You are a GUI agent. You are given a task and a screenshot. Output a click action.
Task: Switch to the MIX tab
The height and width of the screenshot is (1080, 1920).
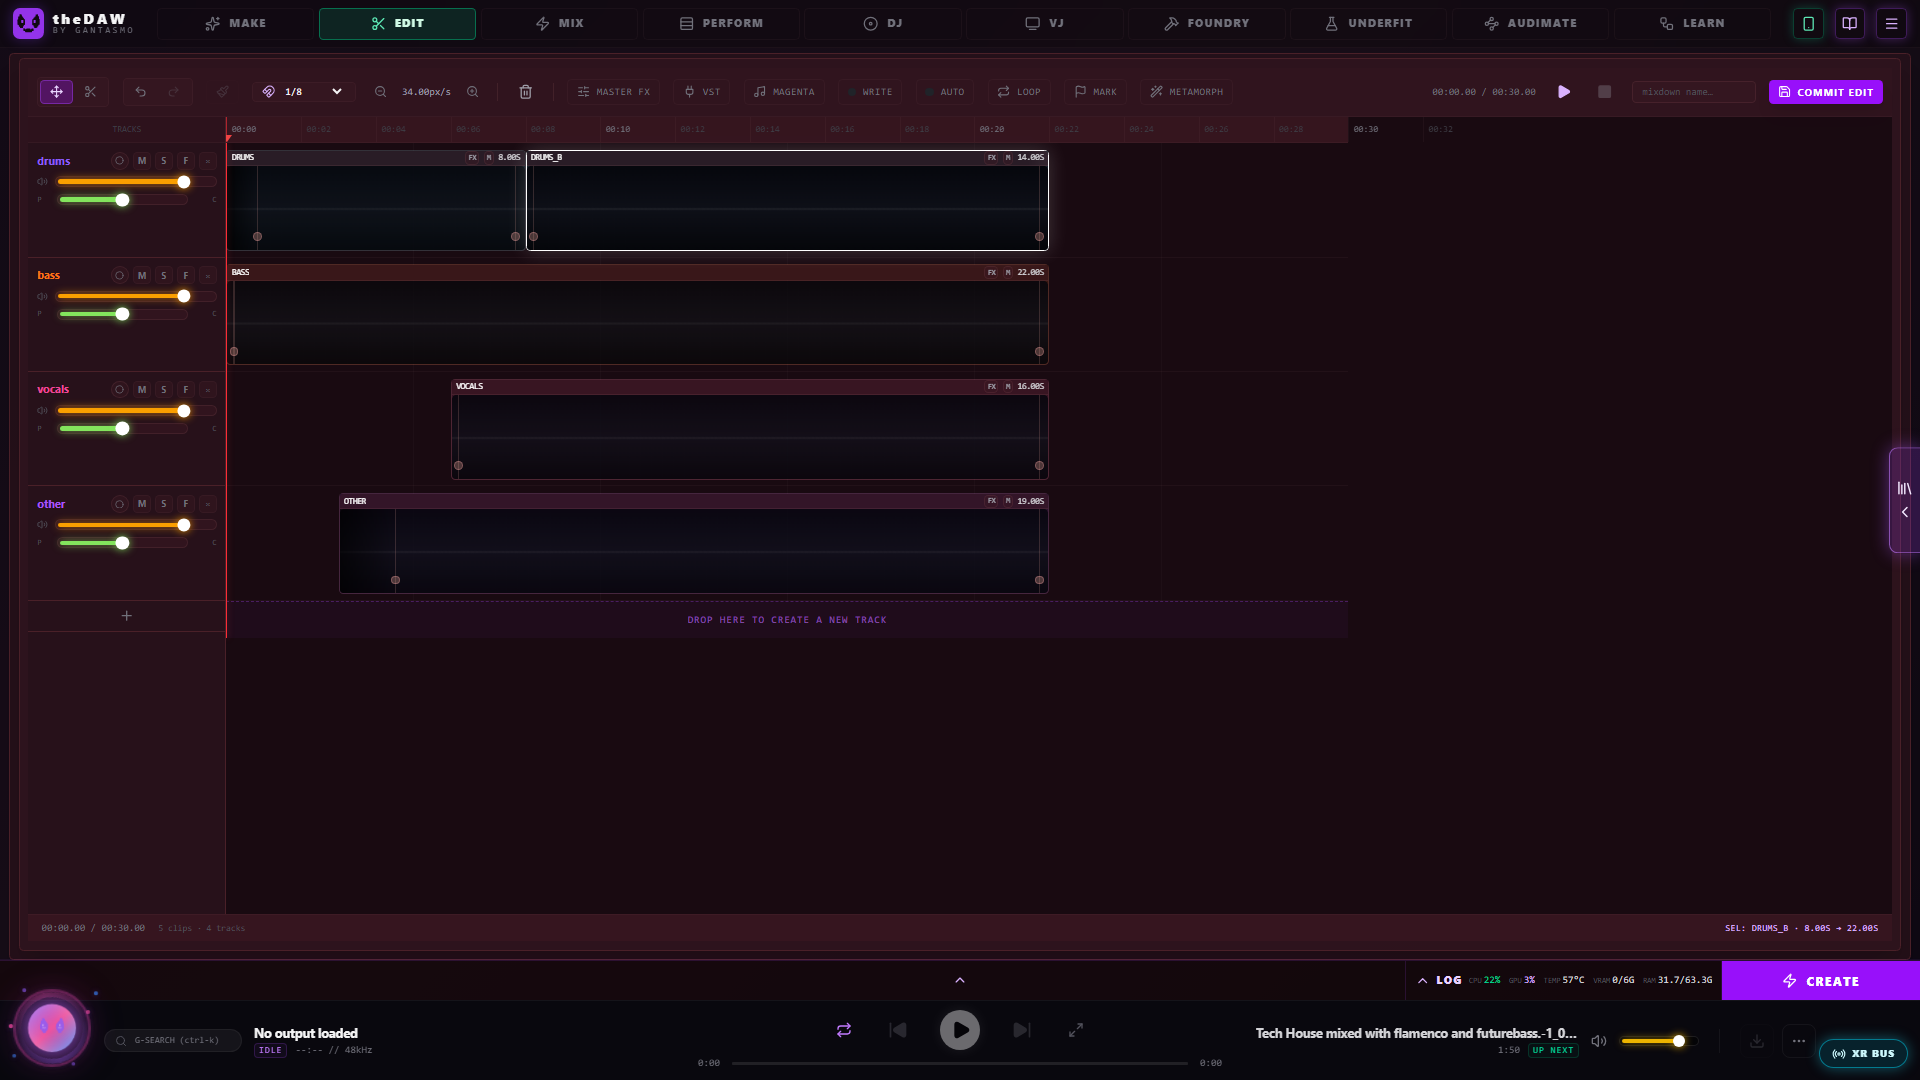pos(560,23)
